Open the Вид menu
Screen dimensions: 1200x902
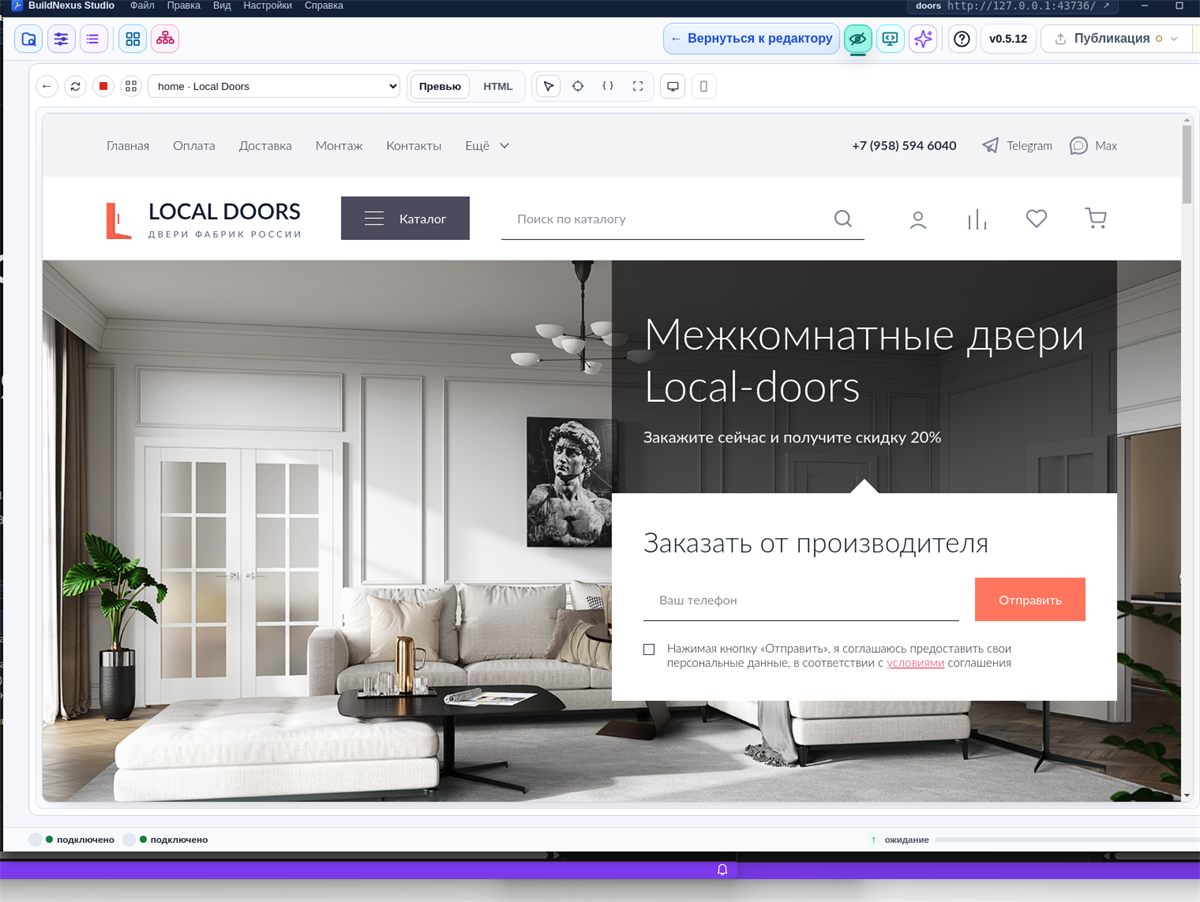click(222, 6)
